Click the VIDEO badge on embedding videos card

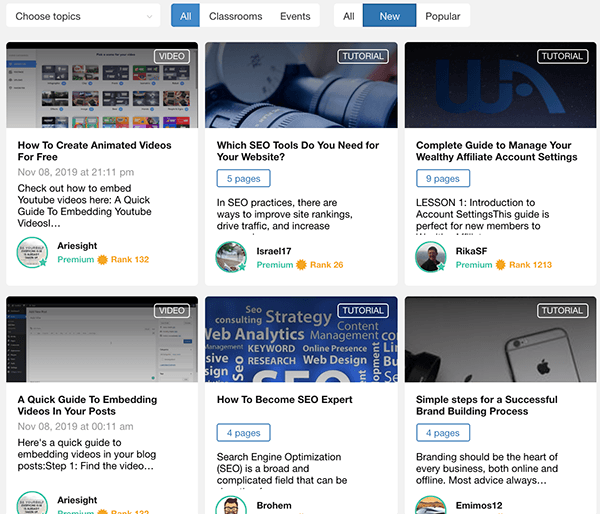pos(172,310)
